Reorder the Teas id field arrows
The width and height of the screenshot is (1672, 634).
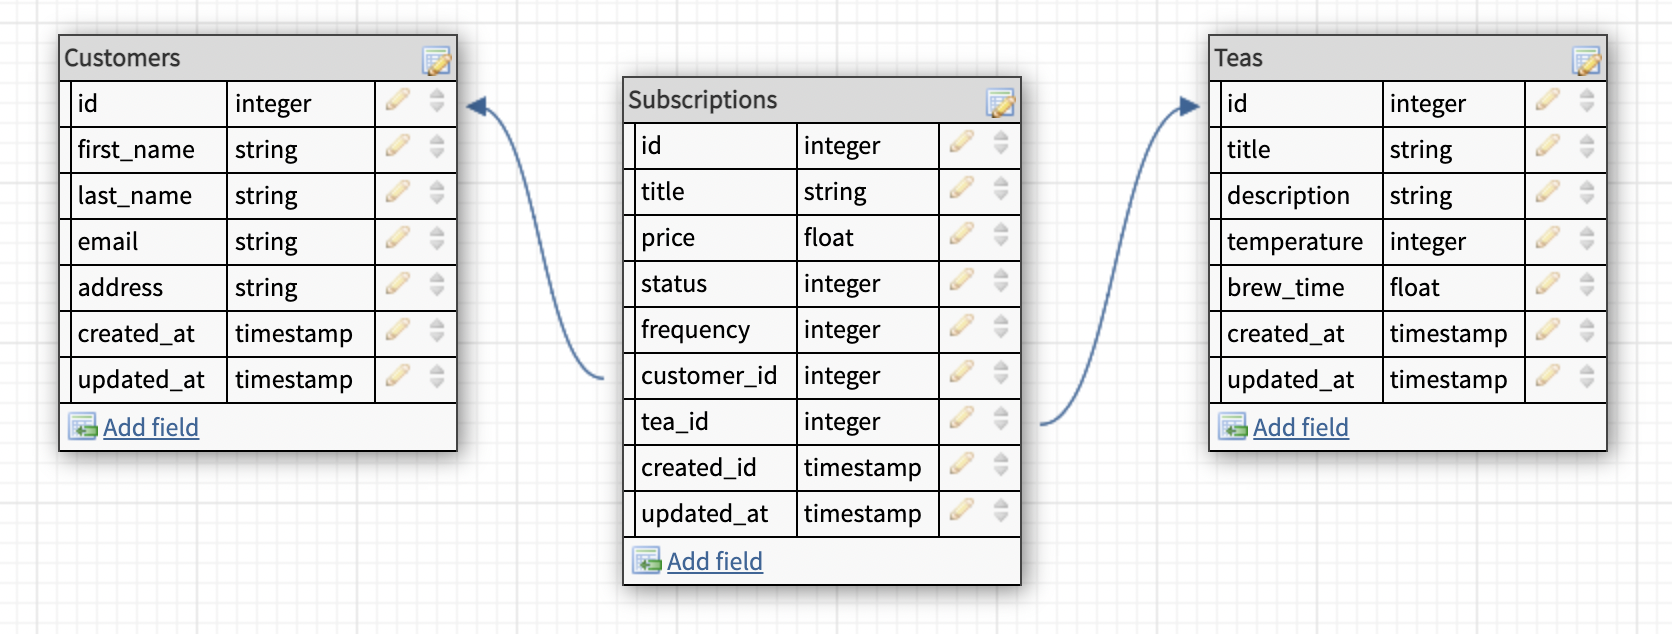coord(1587,100)
